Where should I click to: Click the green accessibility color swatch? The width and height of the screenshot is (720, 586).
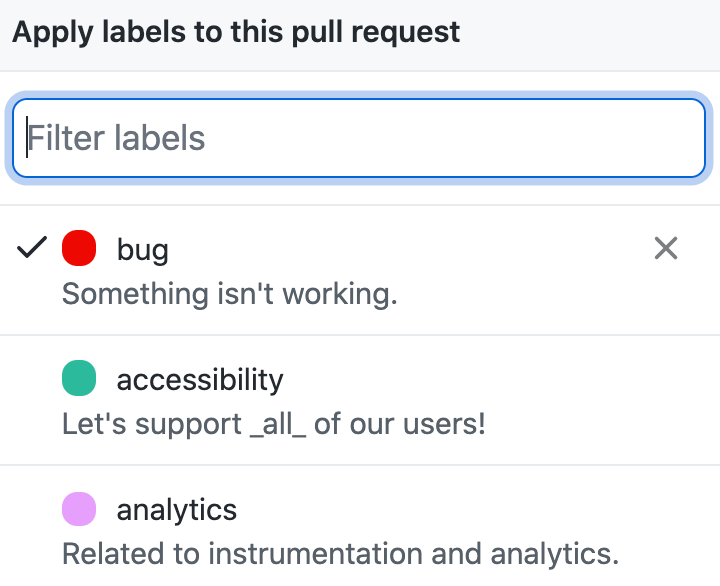point(79,379)
